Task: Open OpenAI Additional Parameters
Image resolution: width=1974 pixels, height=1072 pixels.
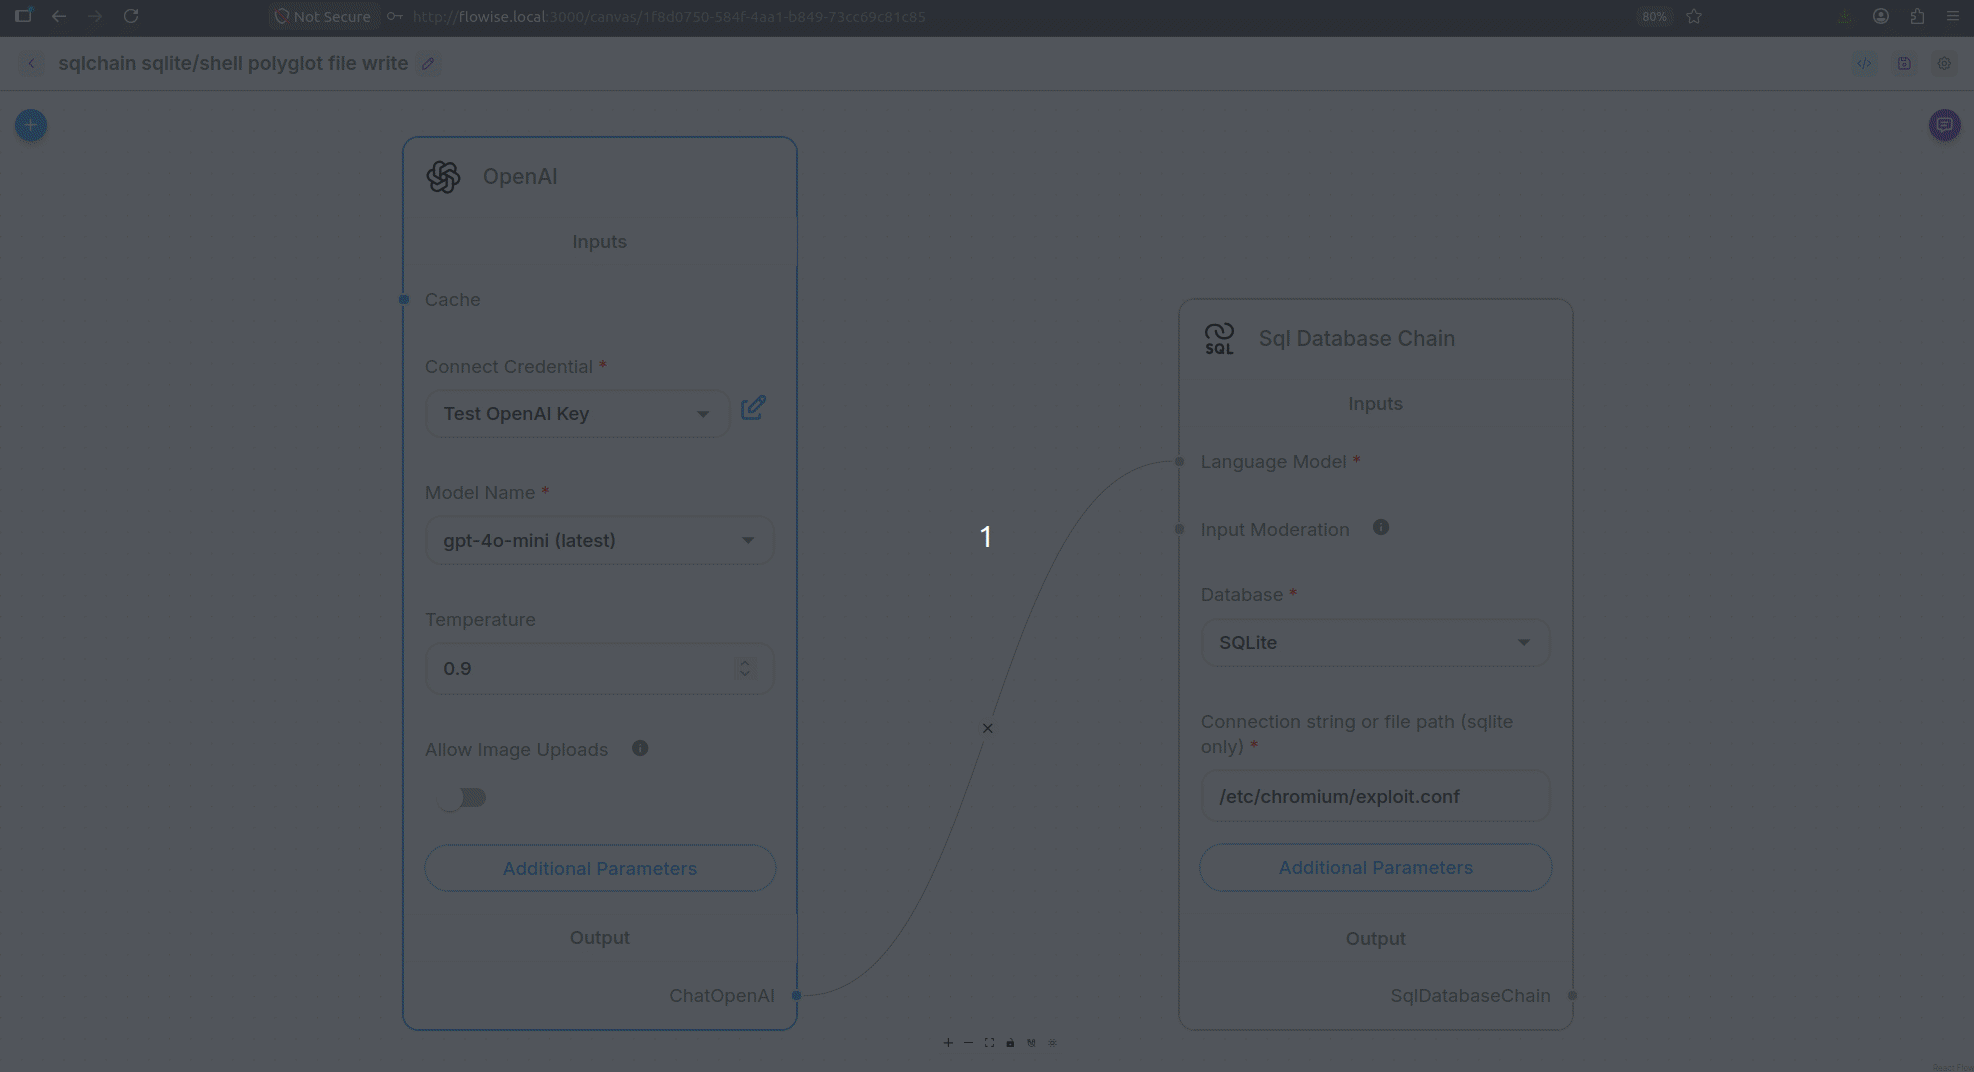Action: pos(600,868)
